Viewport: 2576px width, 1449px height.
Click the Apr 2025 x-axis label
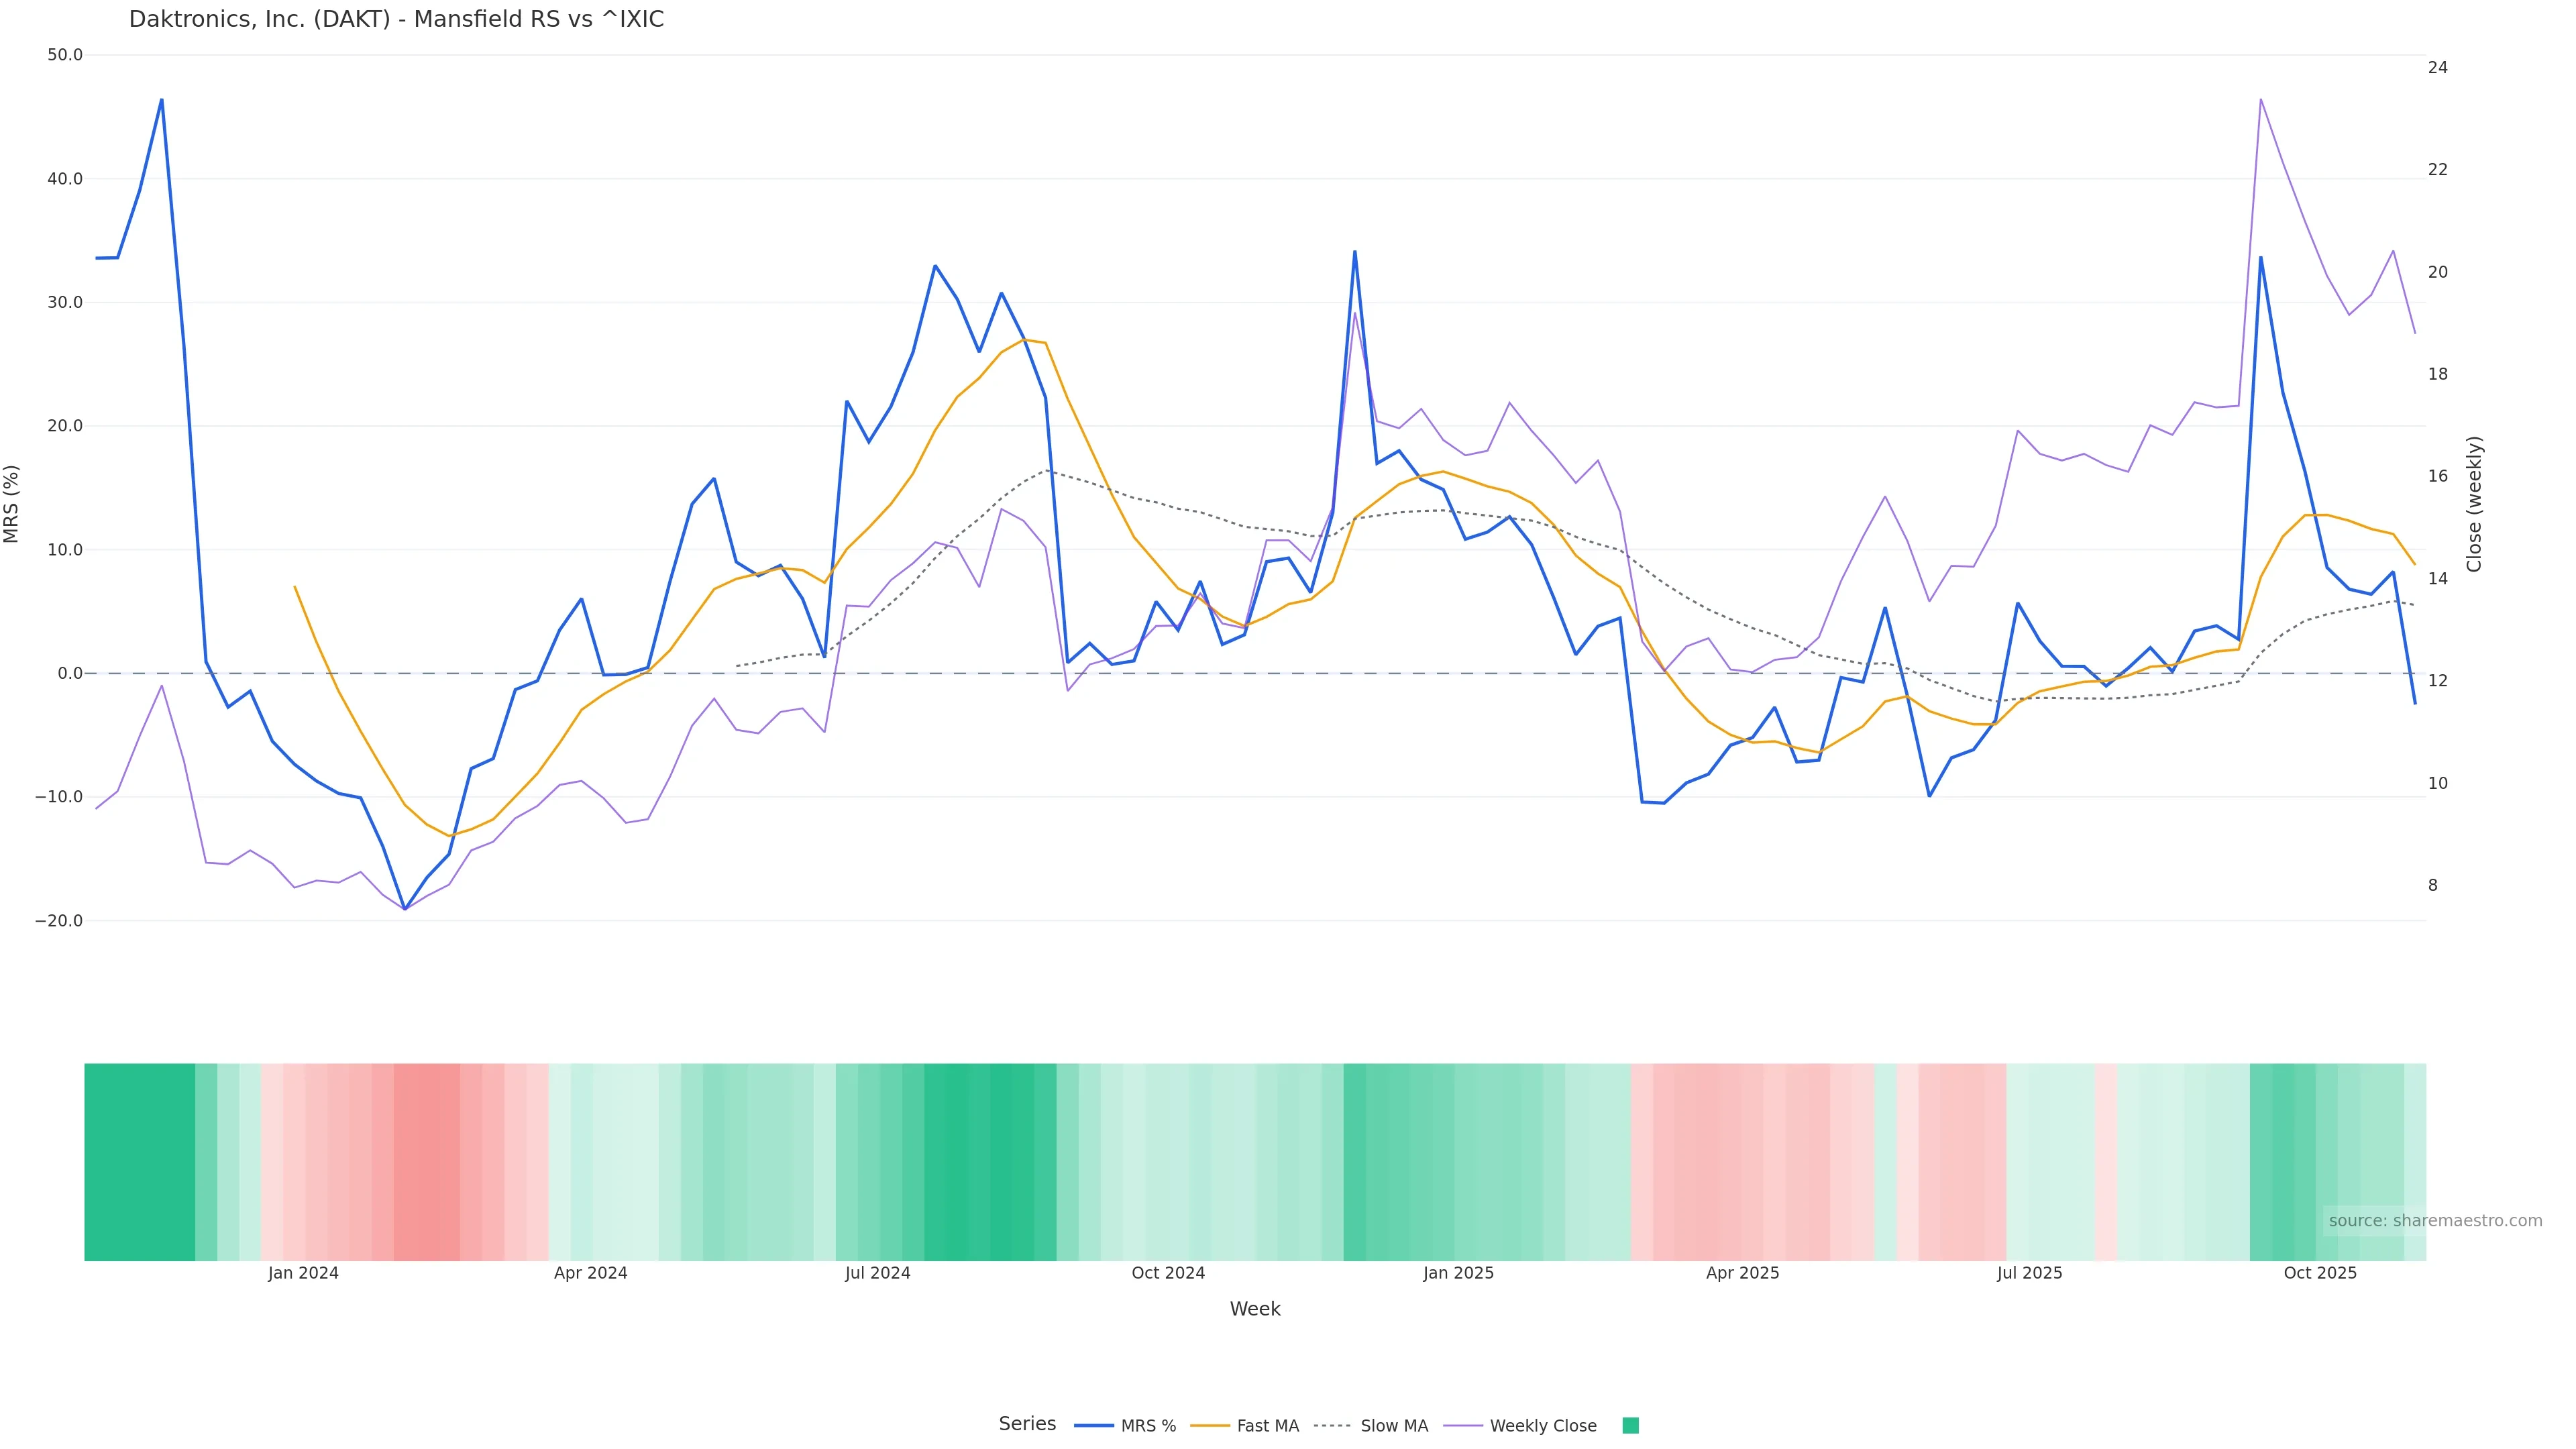[1742, 1273]
